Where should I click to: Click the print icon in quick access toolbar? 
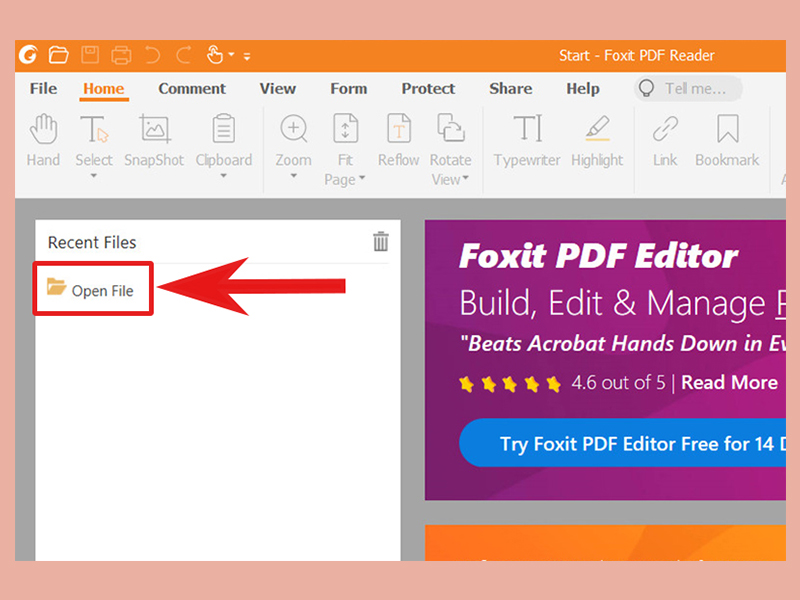pos(121,55)
